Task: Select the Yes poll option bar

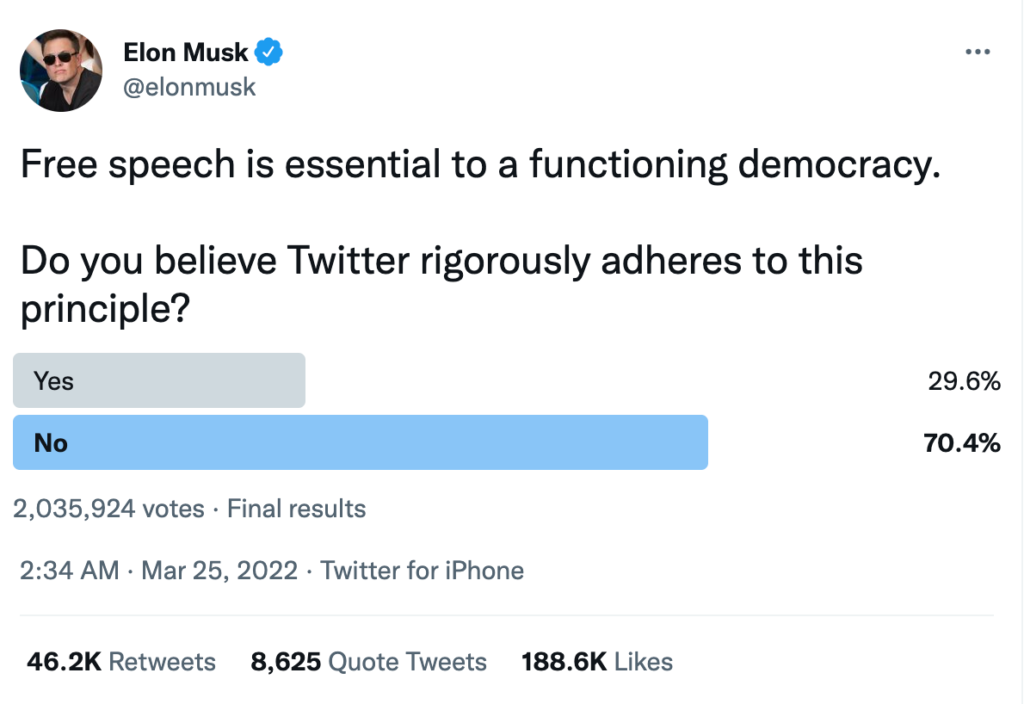Action: point(159,381)
